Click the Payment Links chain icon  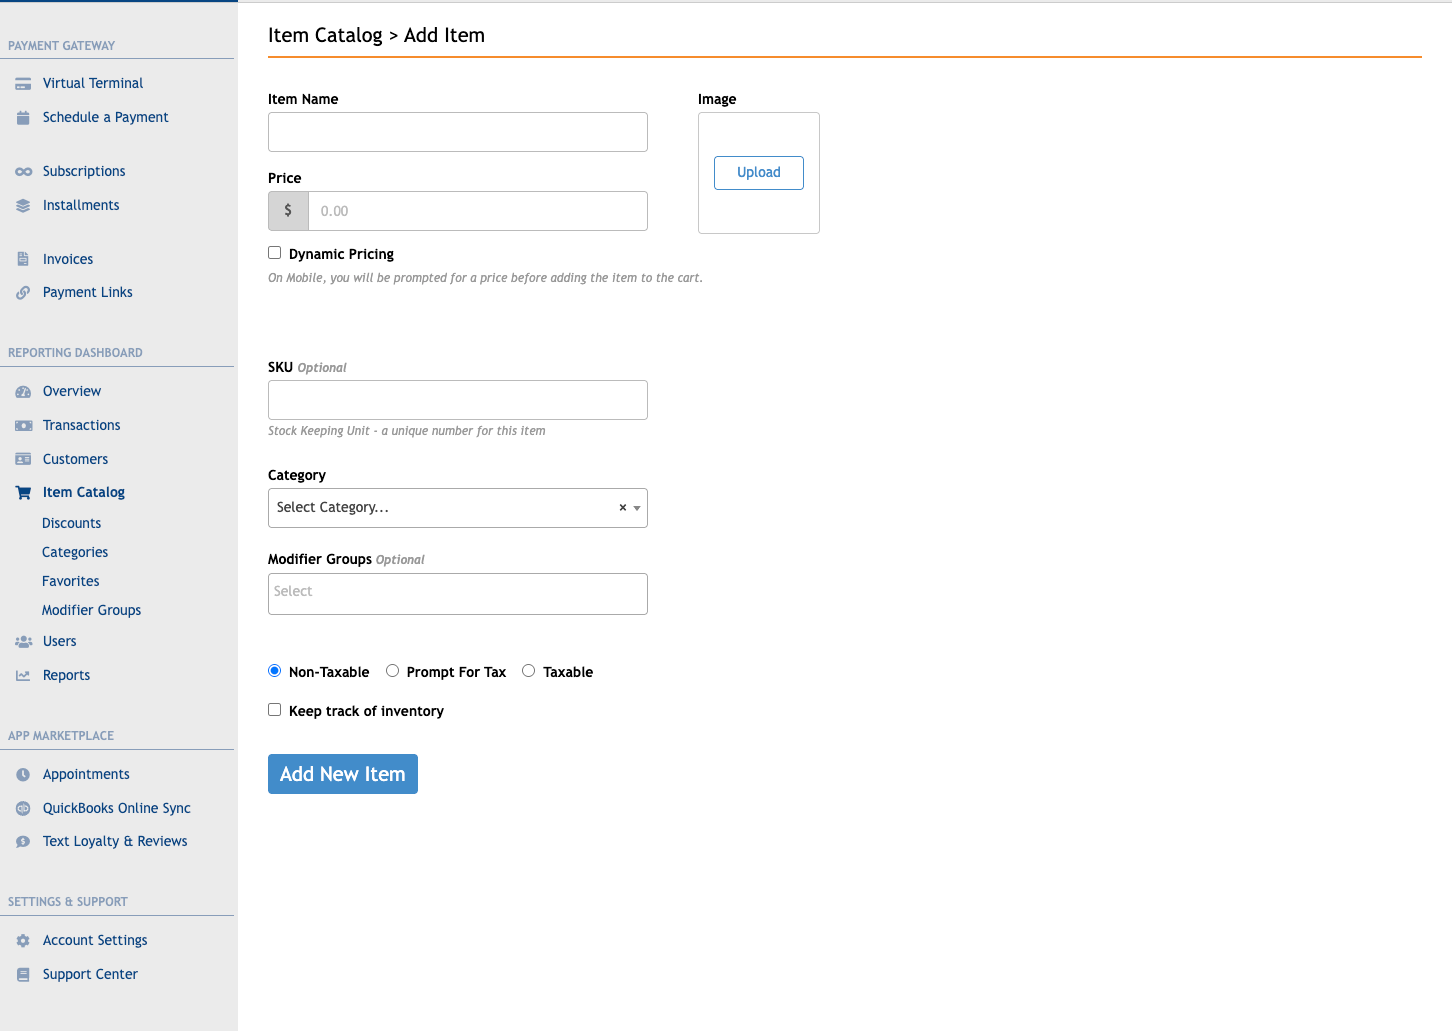click(x=23, y=293)
